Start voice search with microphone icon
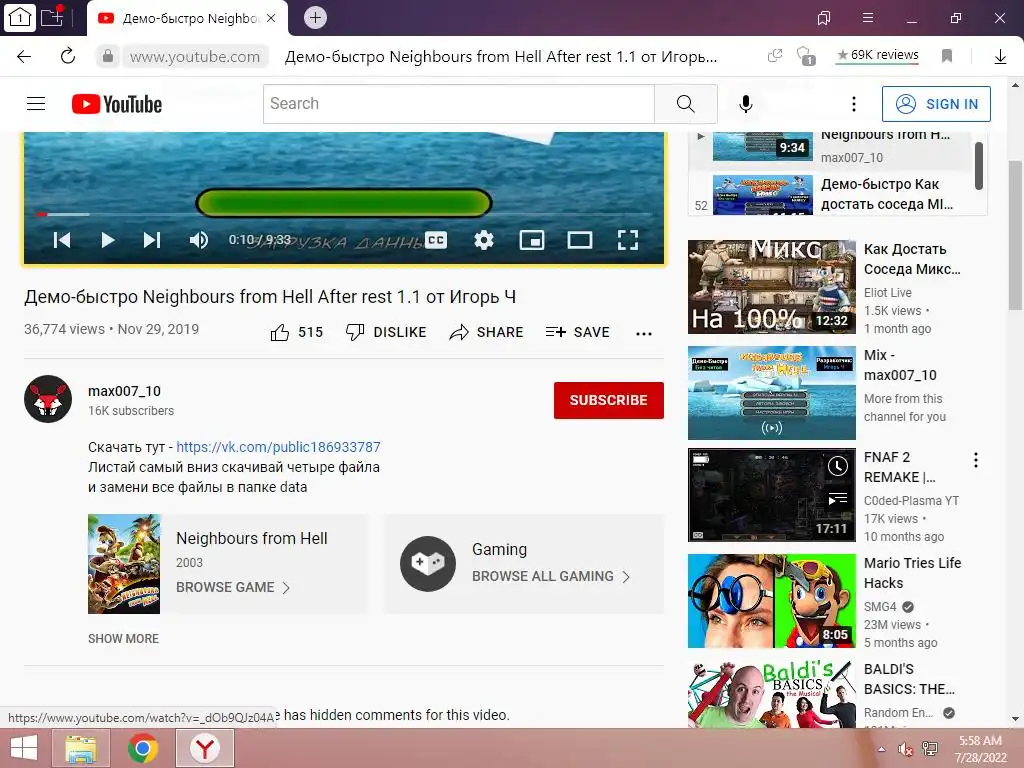The image size is (1024, 768). tap(746, 104)
